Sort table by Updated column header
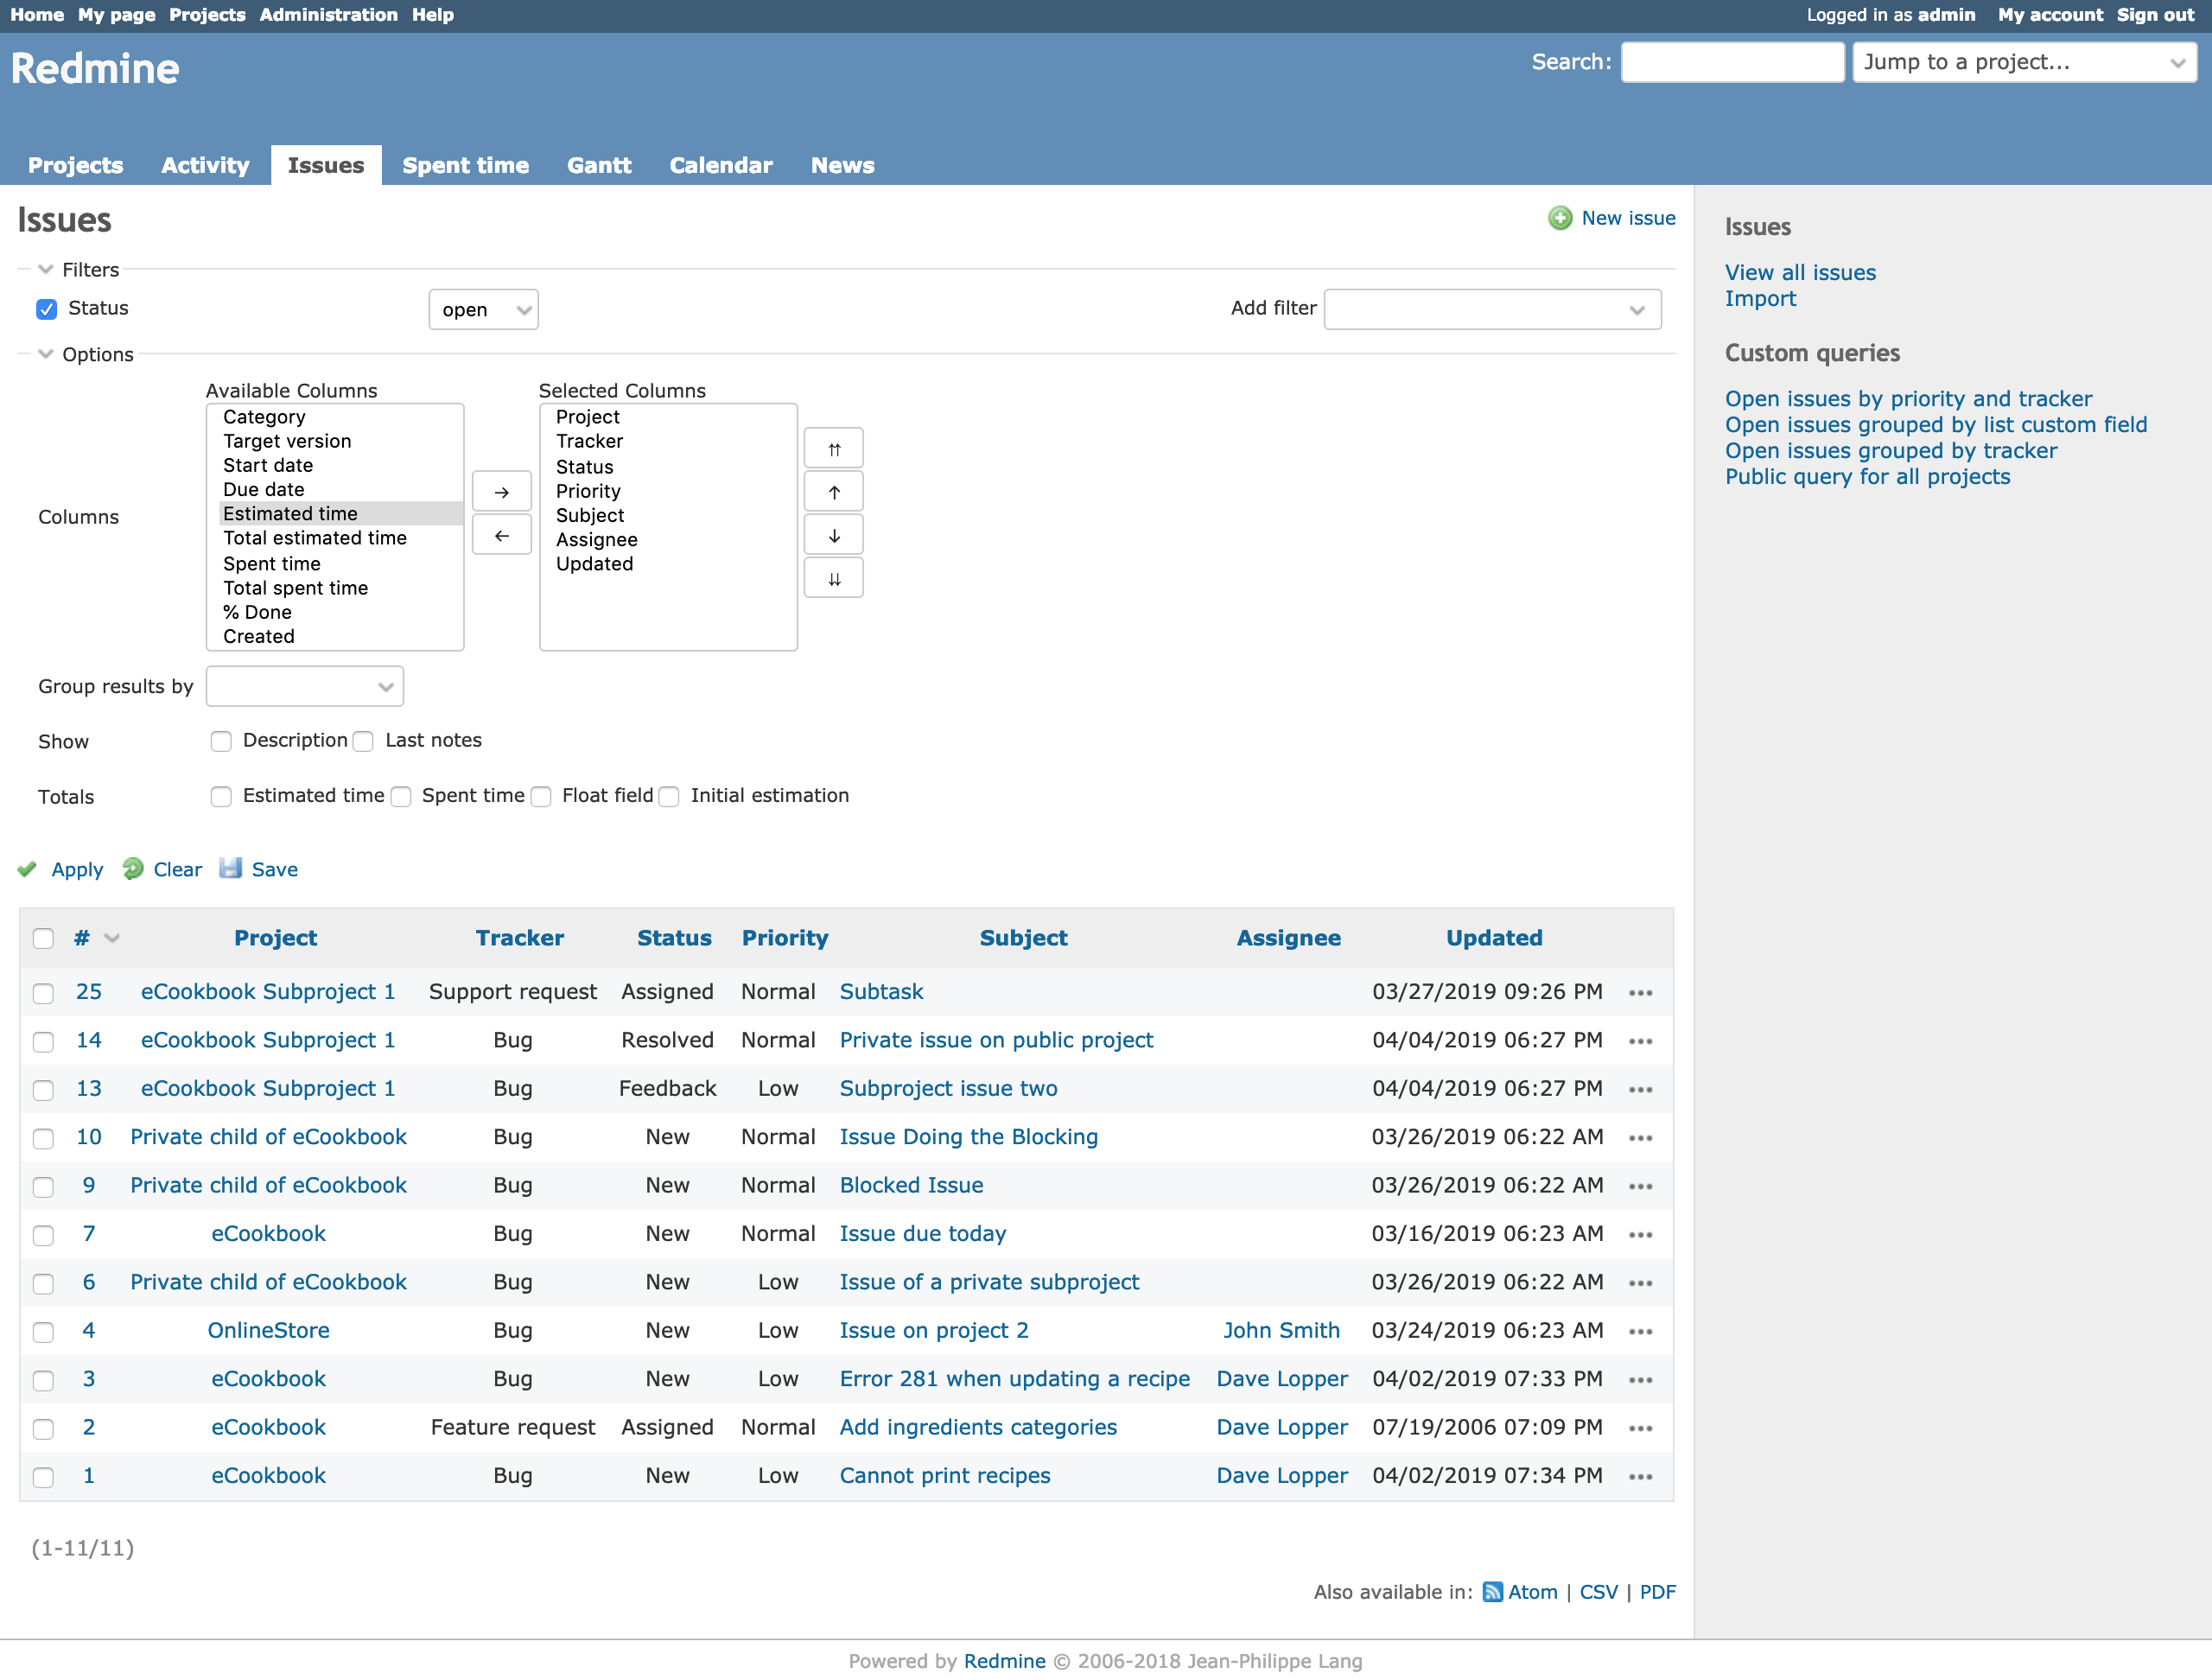Image resolution: width=2212 pixels, height=1680 pixels. pyautogui.click(x=1493, y=938)
